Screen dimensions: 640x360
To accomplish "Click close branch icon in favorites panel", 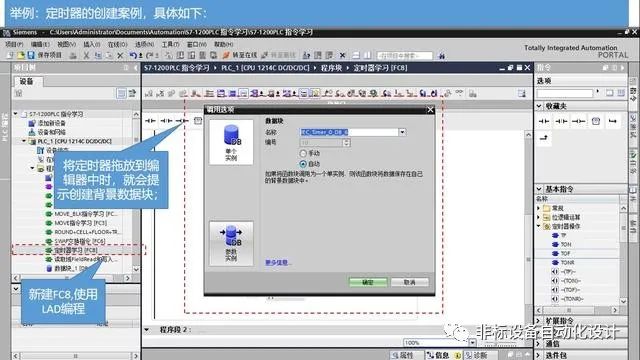I will (x=544, y=138).
